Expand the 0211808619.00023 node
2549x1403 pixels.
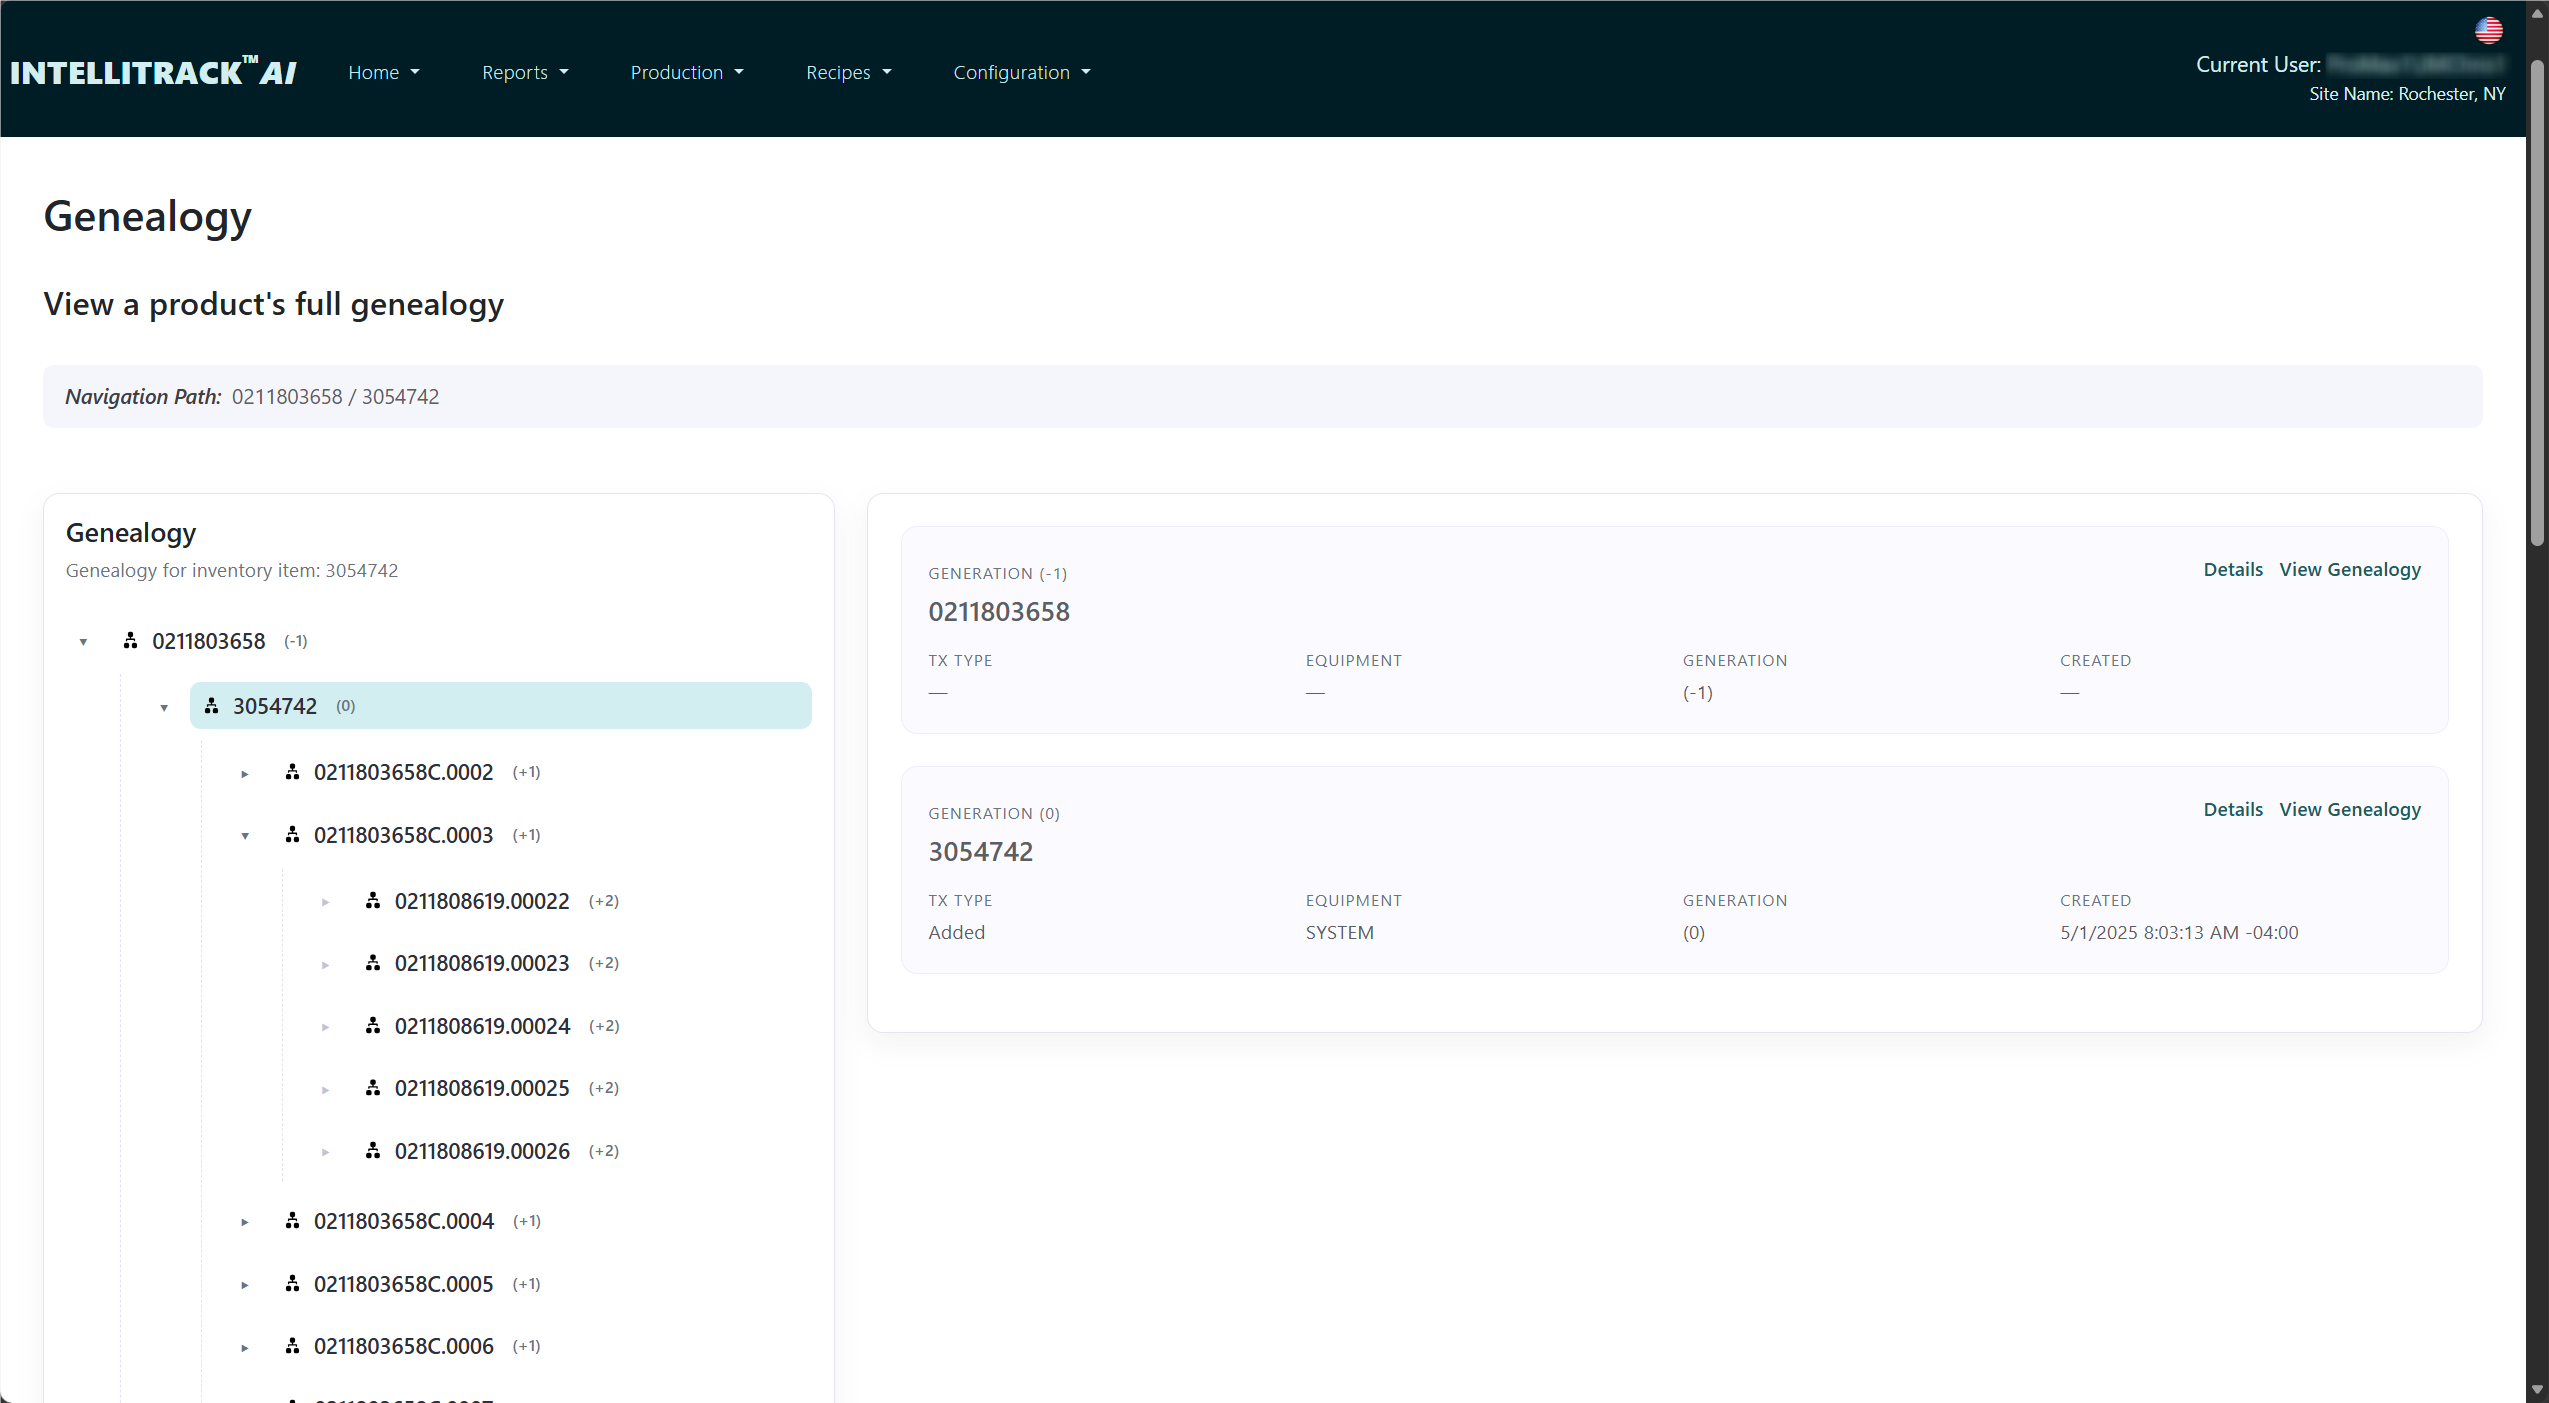point(325,965)
